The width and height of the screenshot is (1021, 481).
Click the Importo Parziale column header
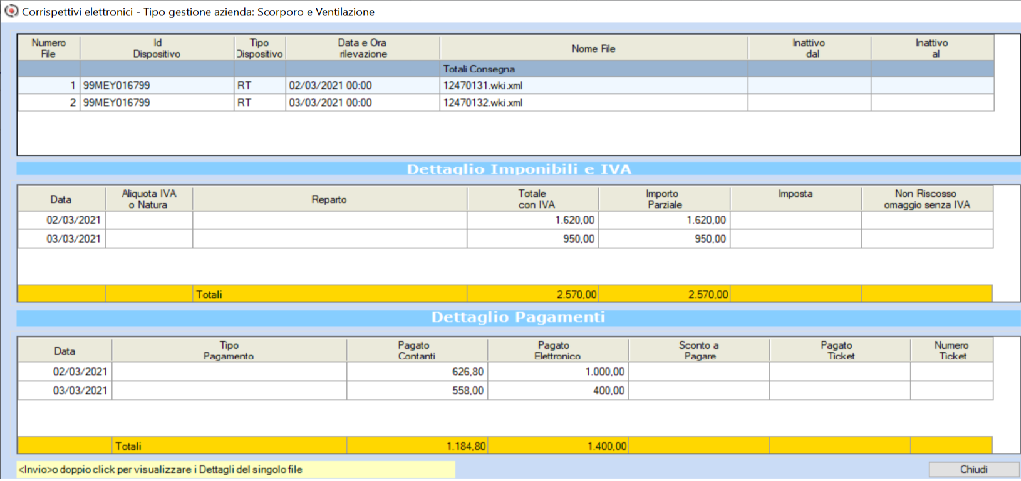(x=664, y=199)
